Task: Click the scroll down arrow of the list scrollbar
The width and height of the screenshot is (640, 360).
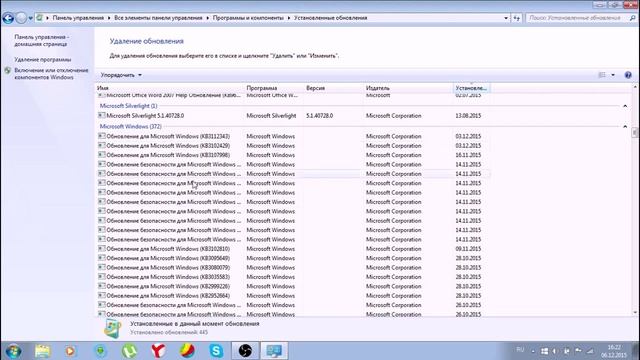Action: coord(635,313)
